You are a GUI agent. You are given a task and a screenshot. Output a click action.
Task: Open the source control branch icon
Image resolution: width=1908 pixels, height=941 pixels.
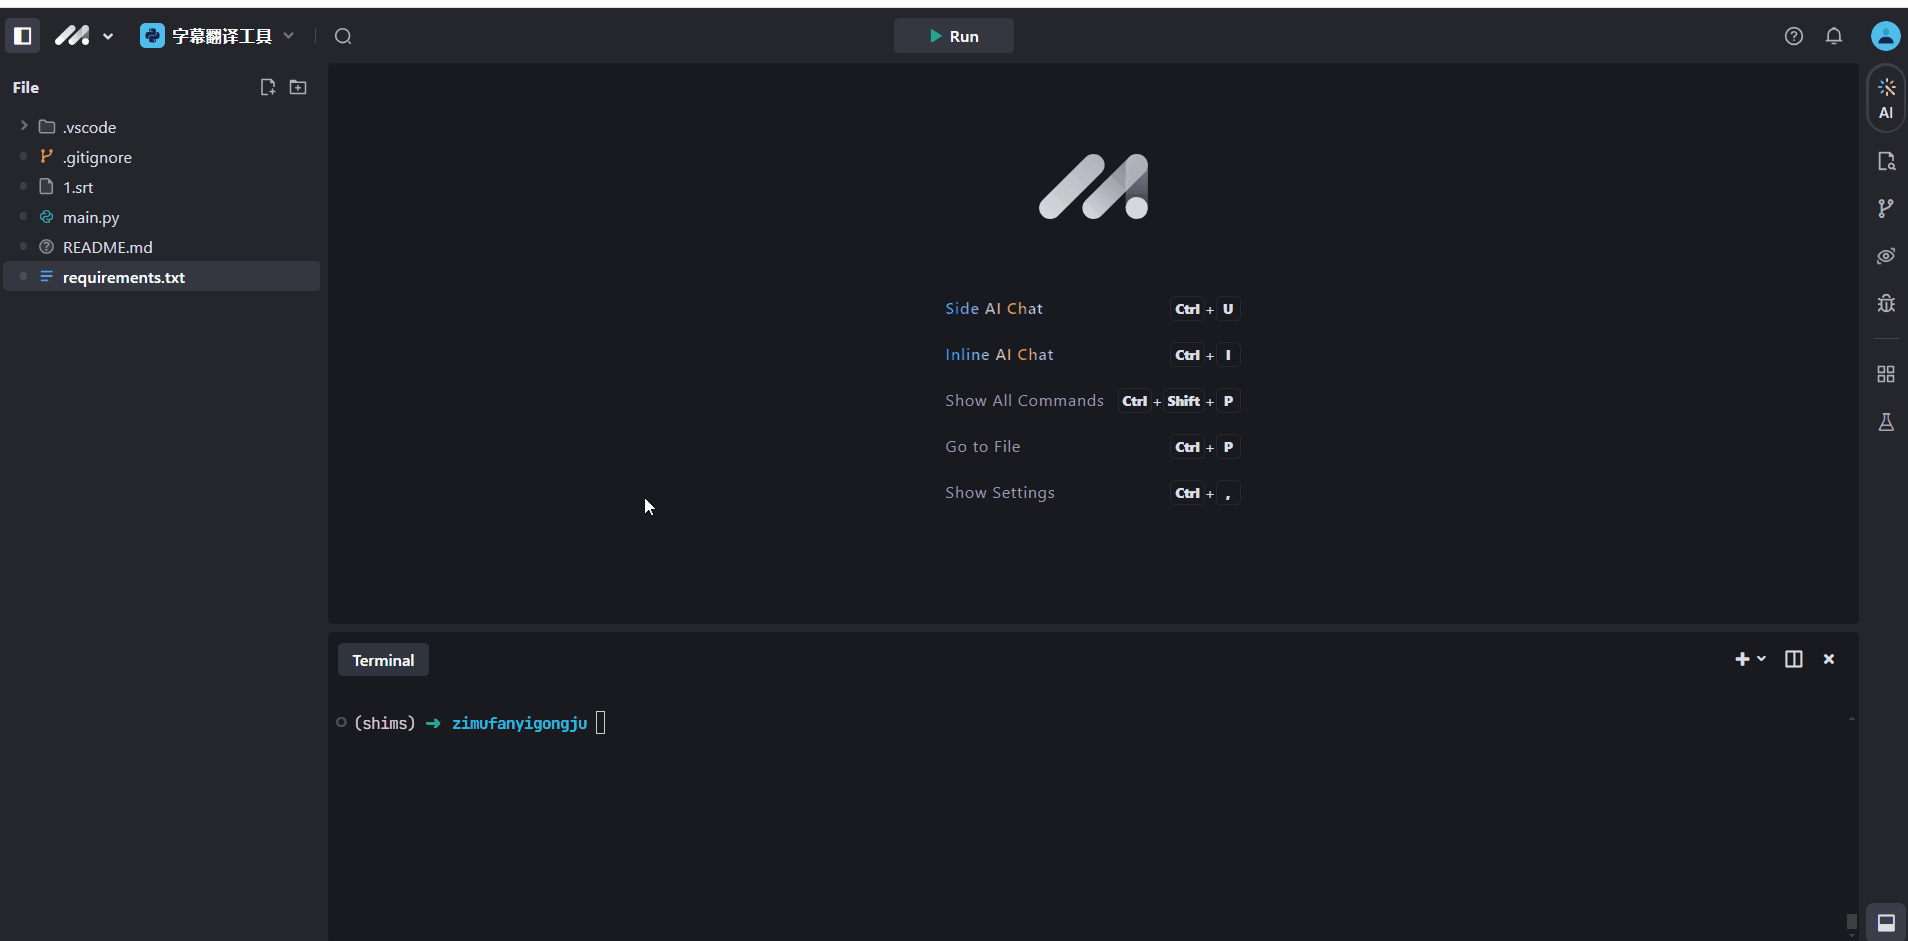pos(1886,208)
